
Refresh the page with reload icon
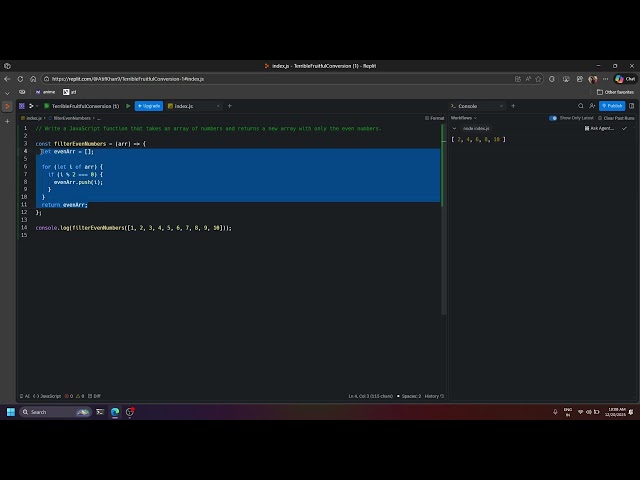pos(20,79)
